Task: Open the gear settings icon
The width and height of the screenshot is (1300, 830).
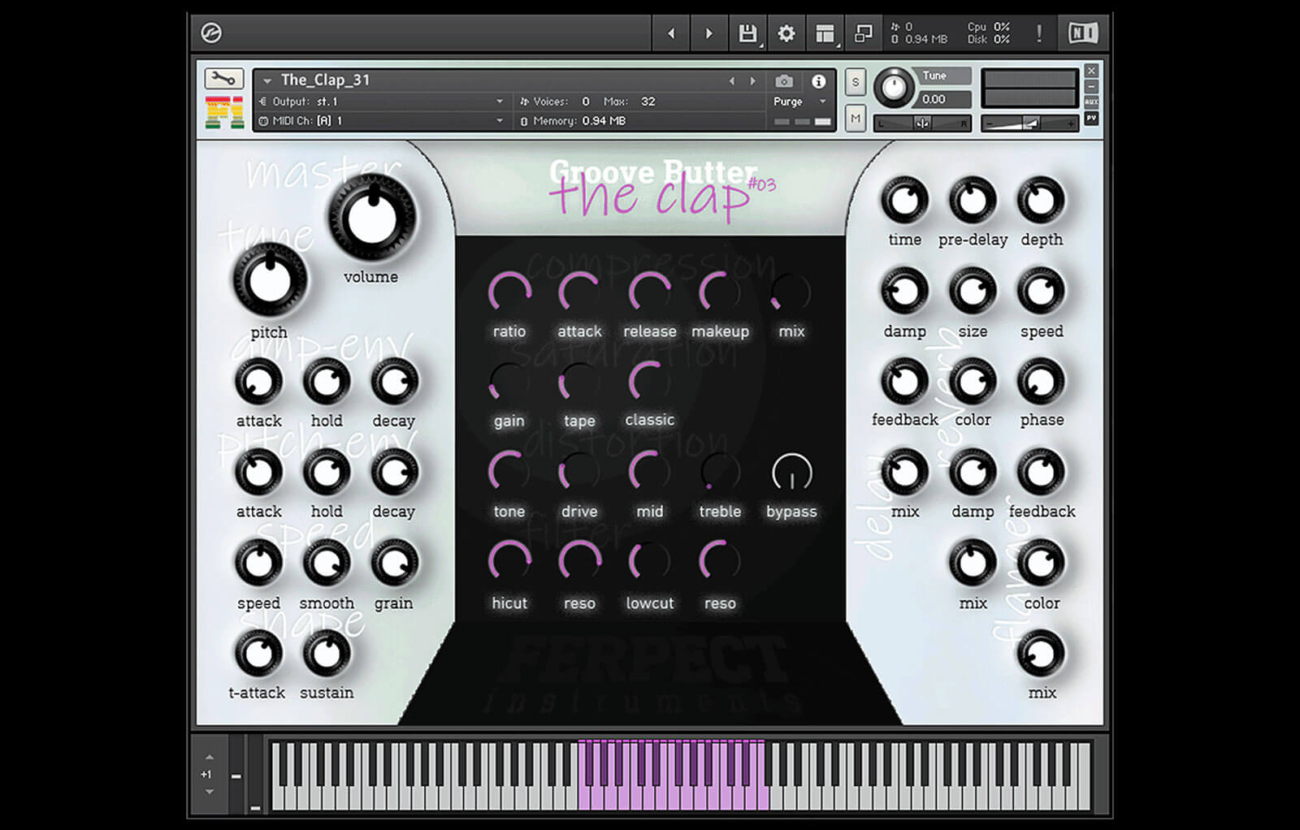Action: coord(786,33)
